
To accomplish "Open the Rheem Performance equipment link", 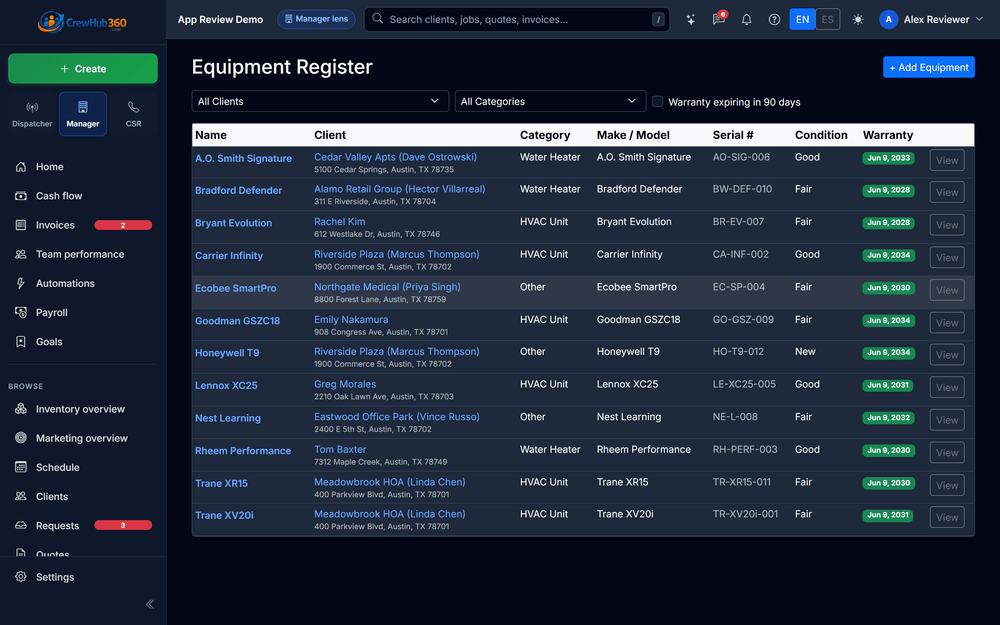I will tap(243, 450).
